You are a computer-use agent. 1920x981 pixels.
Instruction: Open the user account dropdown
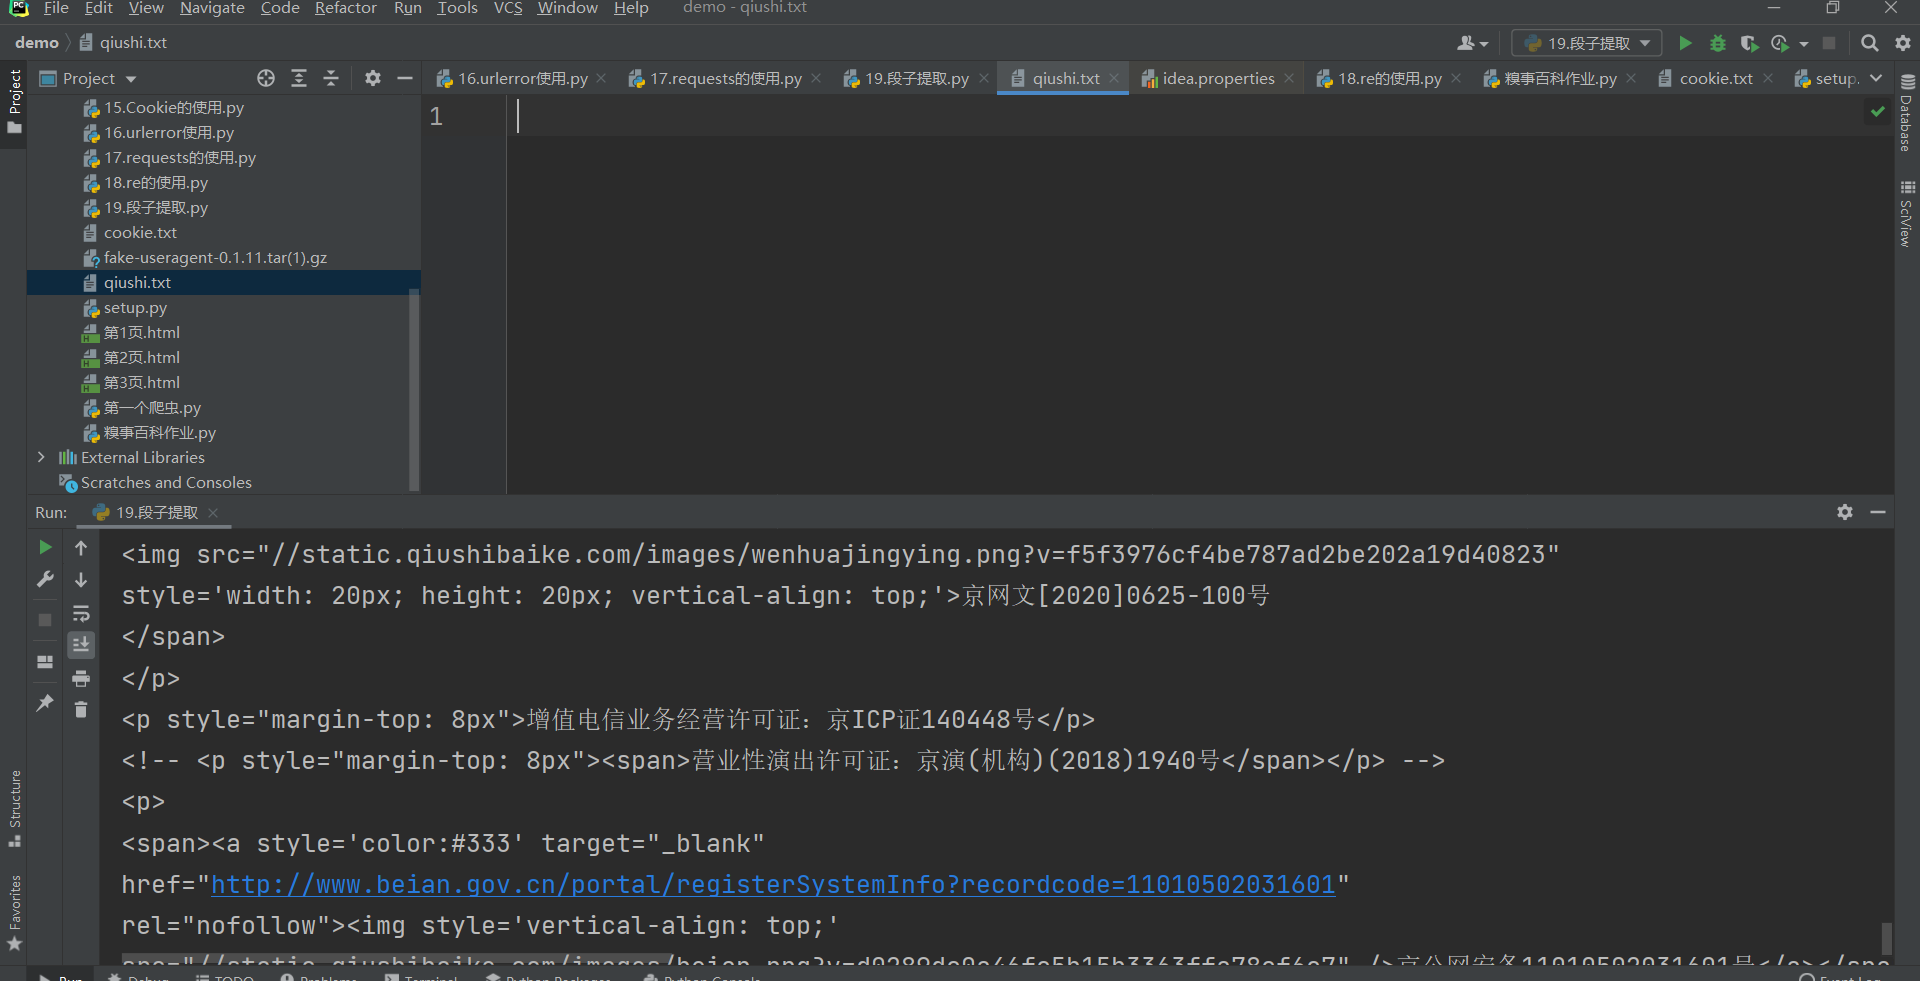click(1472, 43)
